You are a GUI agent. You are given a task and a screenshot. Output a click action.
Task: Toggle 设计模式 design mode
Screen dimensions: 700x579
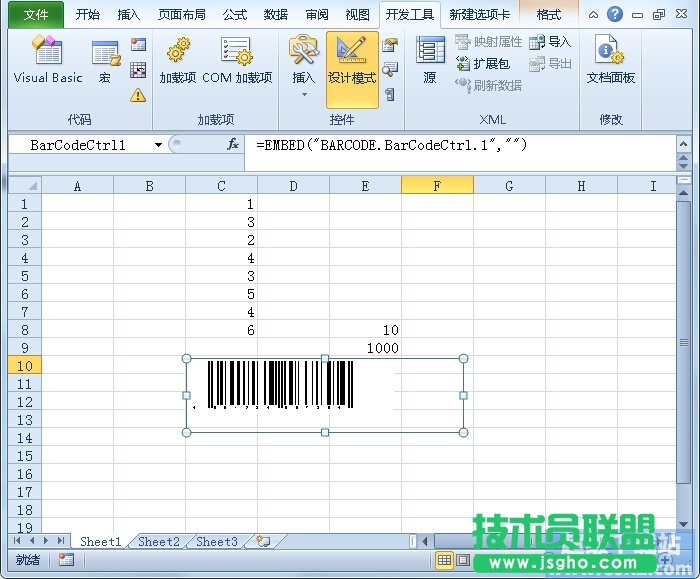pyautogui.click(x=352, y=66)
